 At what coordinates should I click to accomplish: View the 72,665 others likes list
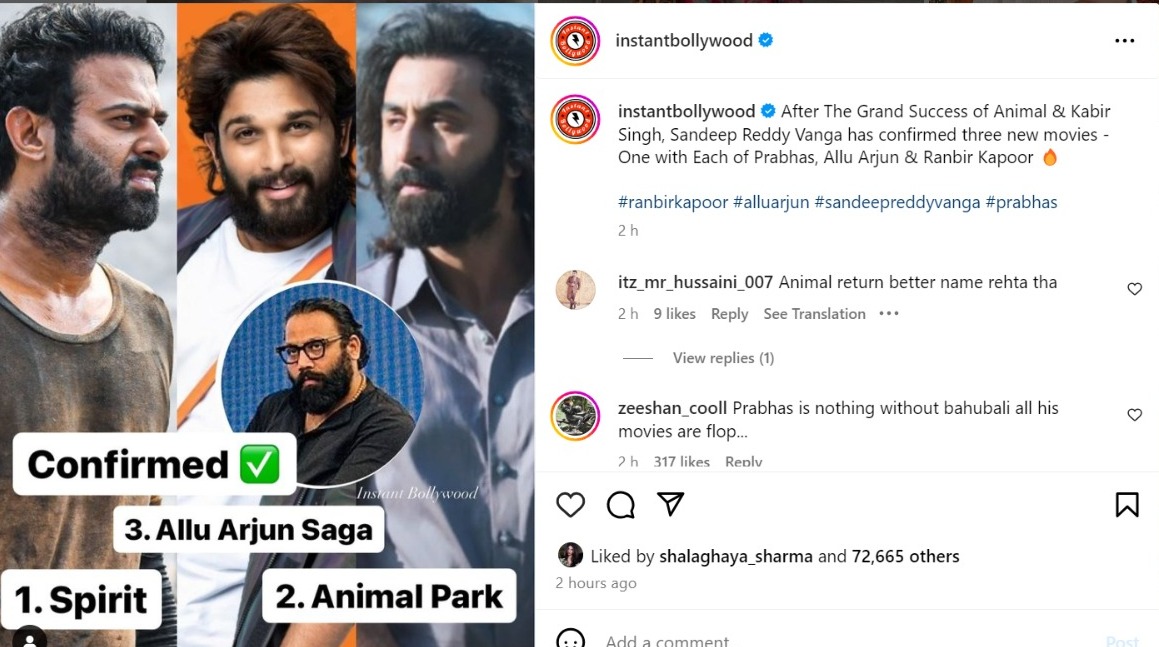[x=905, y=556]
